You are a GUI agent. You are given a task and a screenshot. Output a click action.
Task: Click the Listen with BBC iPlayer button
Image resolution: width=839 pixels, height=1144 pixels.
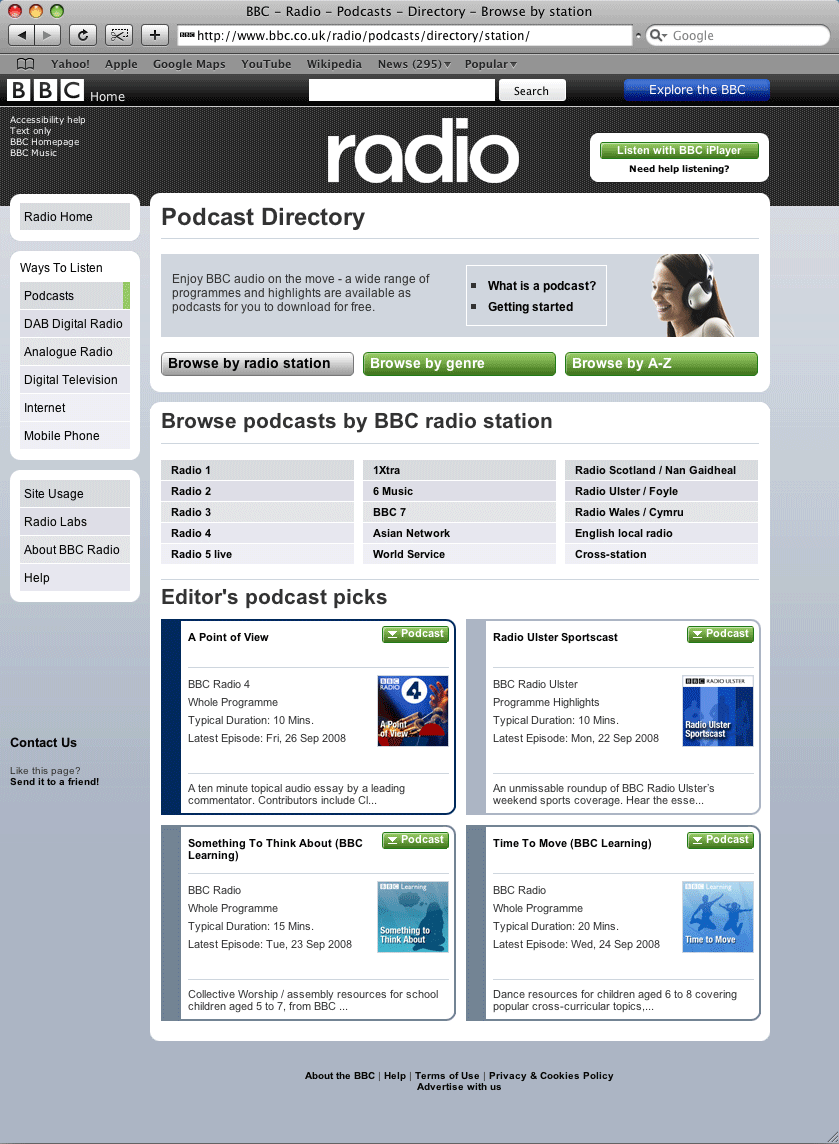[679, 150]
